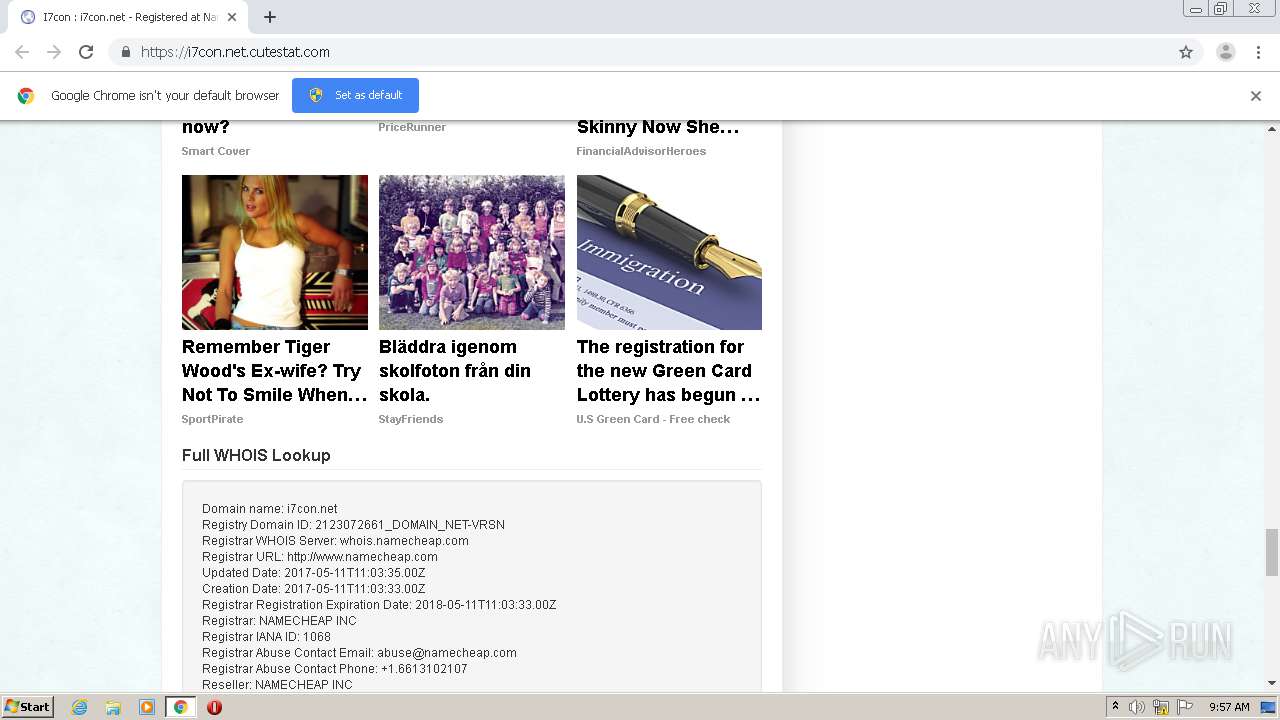Image resolution: width=1280 pixels, height=720 pixels.
Task: Click the FinancialAdvisorHeroes source label
Action: point(641,151)
